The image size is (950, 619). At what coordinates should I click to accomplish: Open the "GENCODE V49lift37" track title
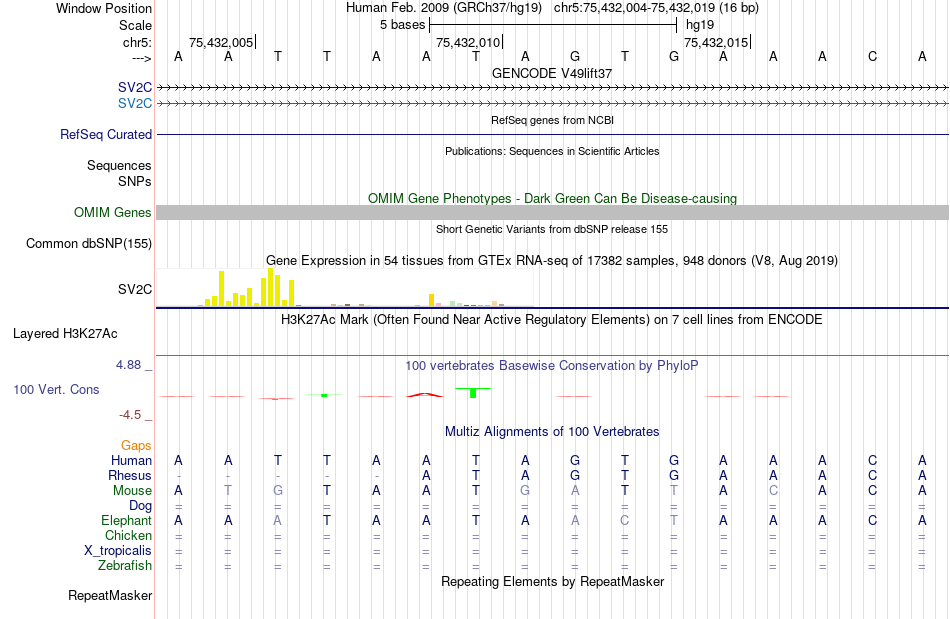point(552,73)
